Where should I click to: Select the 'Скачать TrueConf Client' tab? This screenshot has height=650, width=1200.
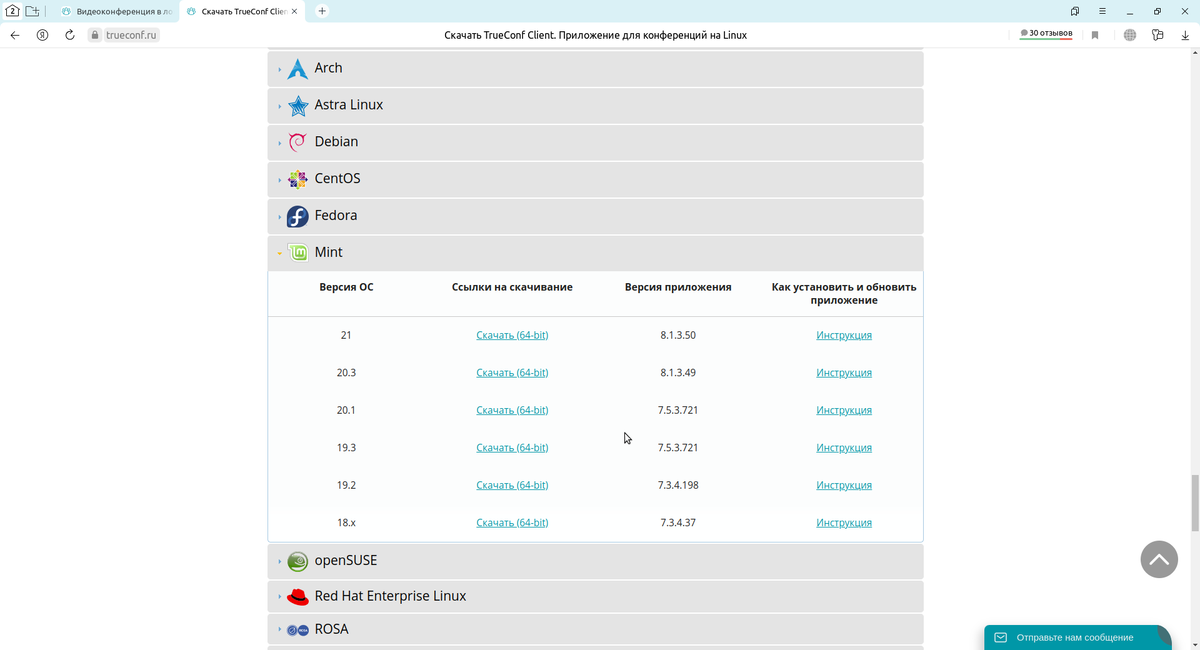240,11
